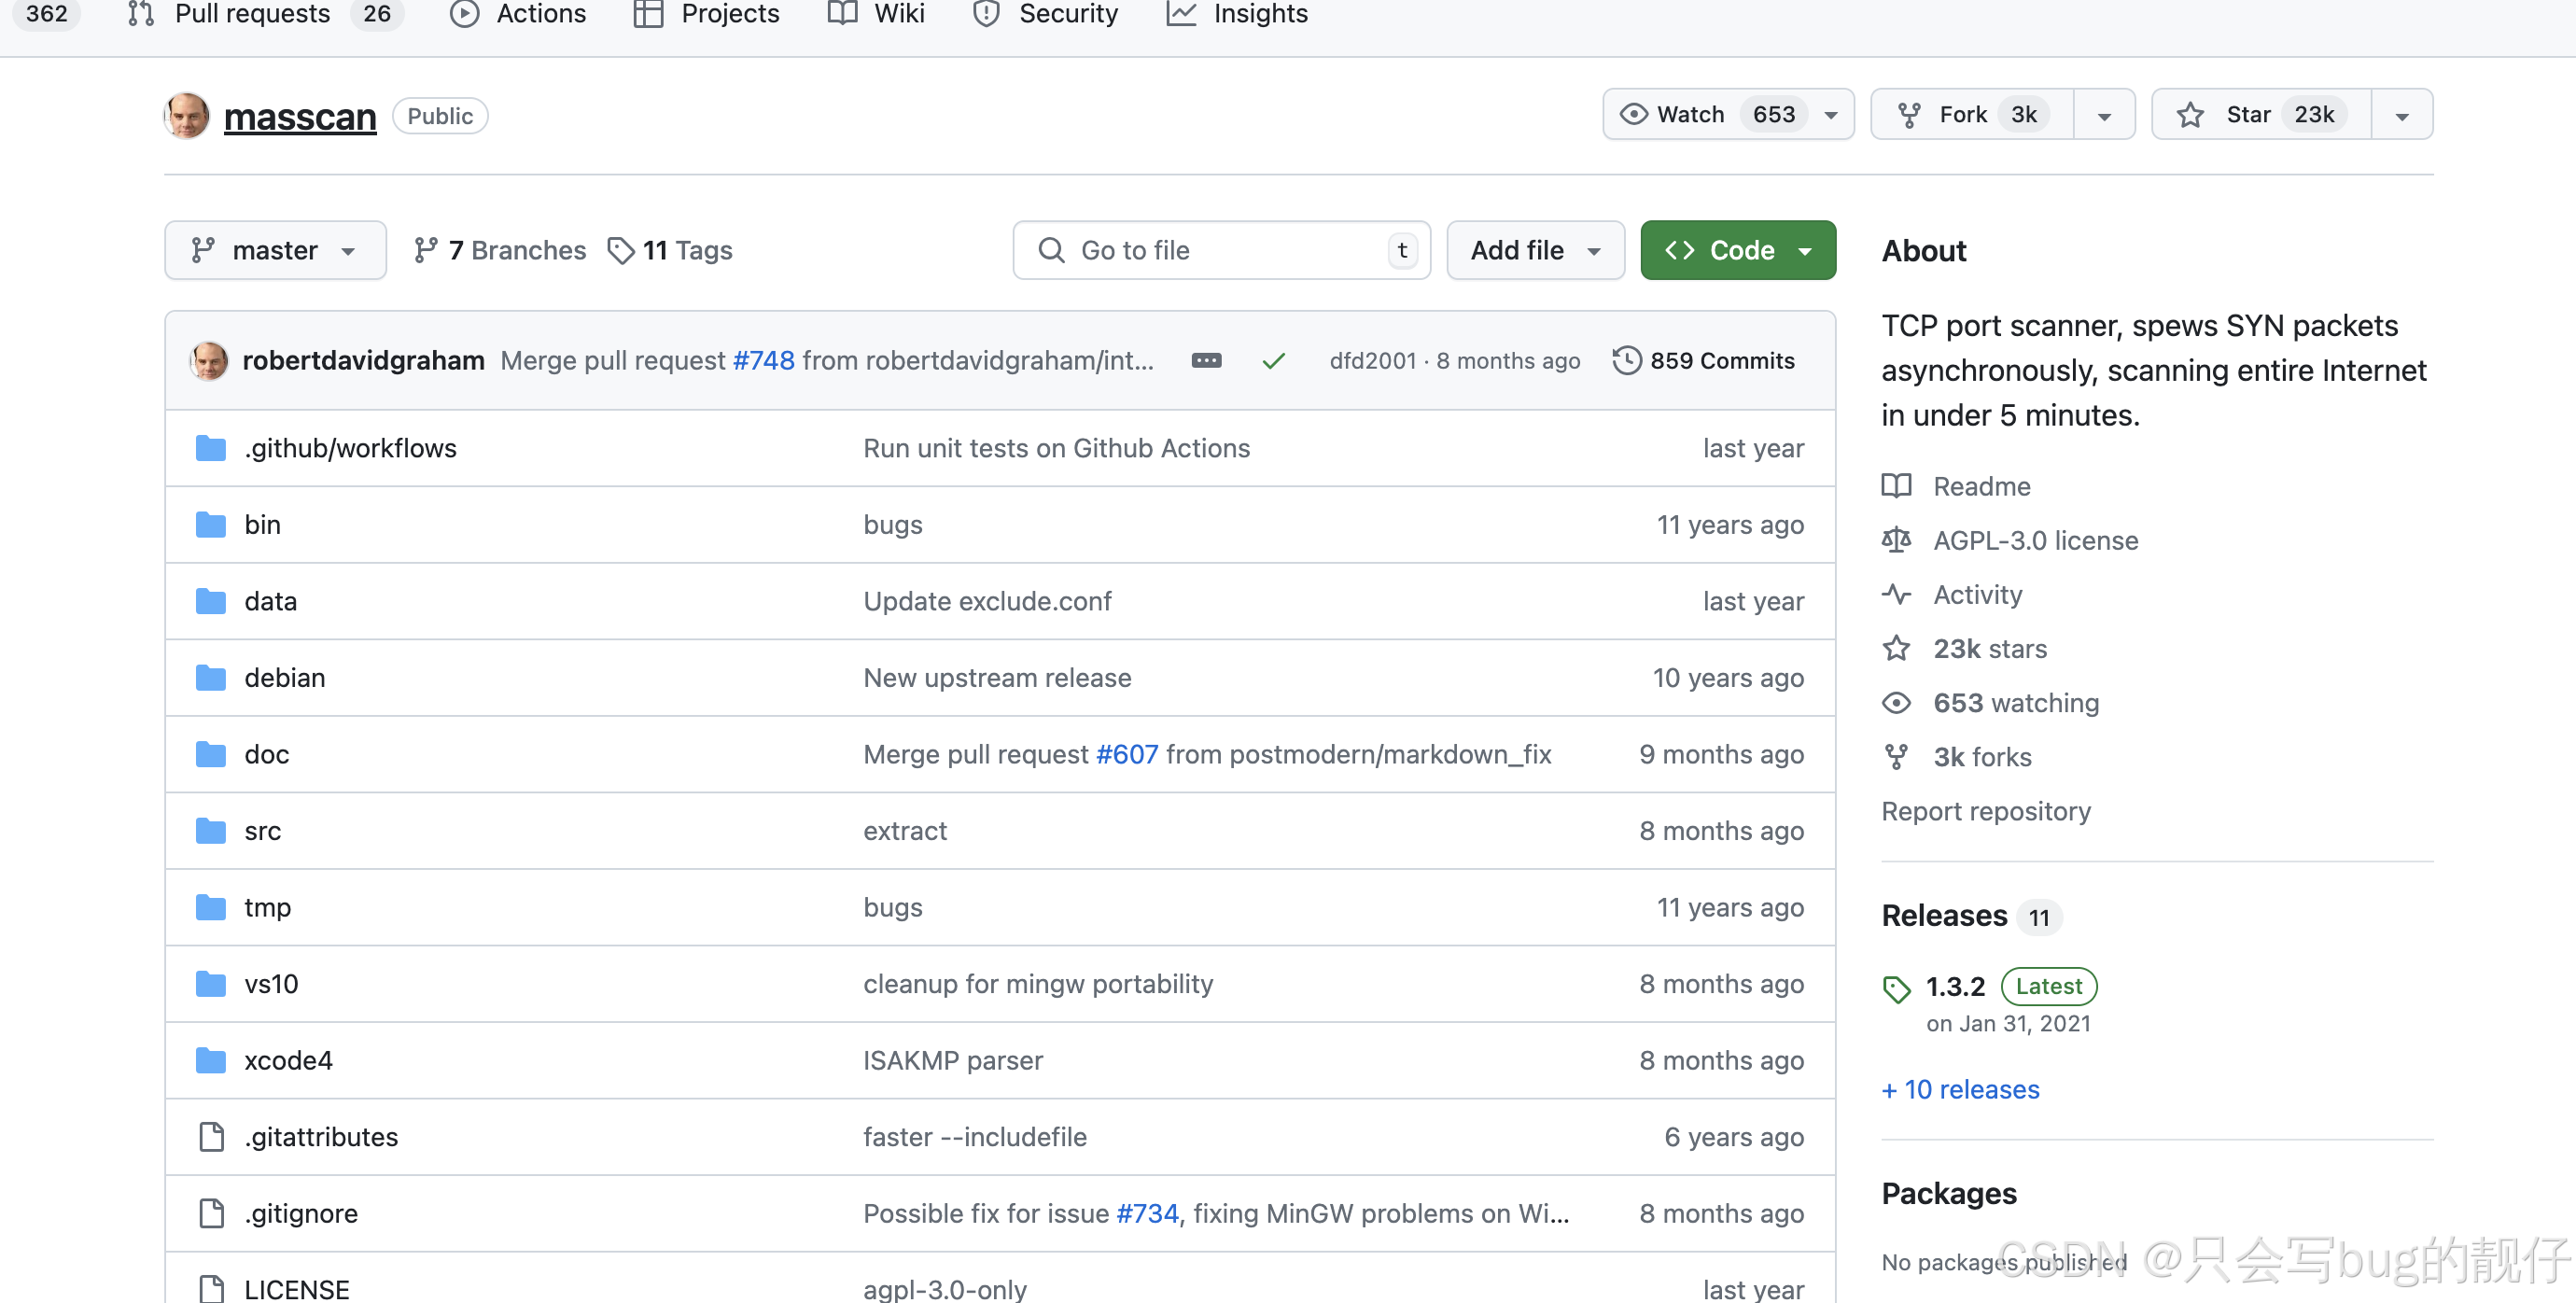
Task: Expand the commit message ellipsis button
Action: [1206, 360]
